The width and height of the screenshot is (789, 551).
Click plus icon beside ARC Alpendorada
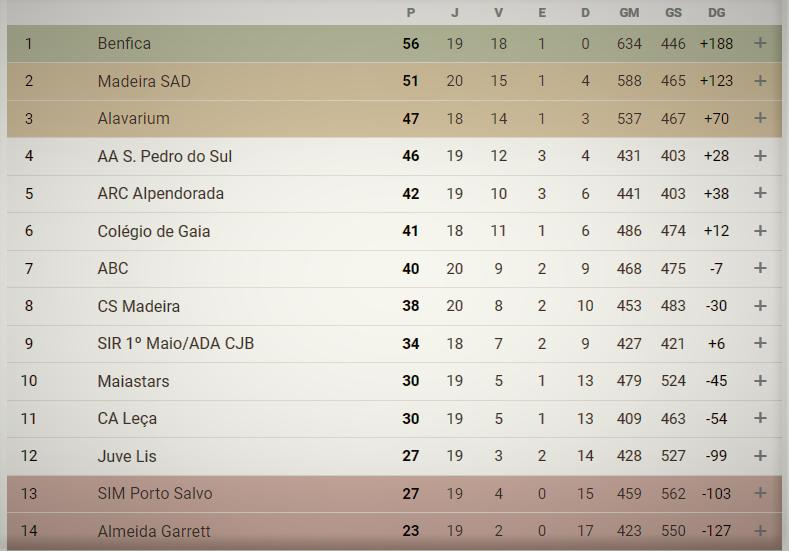click(760, 193)
